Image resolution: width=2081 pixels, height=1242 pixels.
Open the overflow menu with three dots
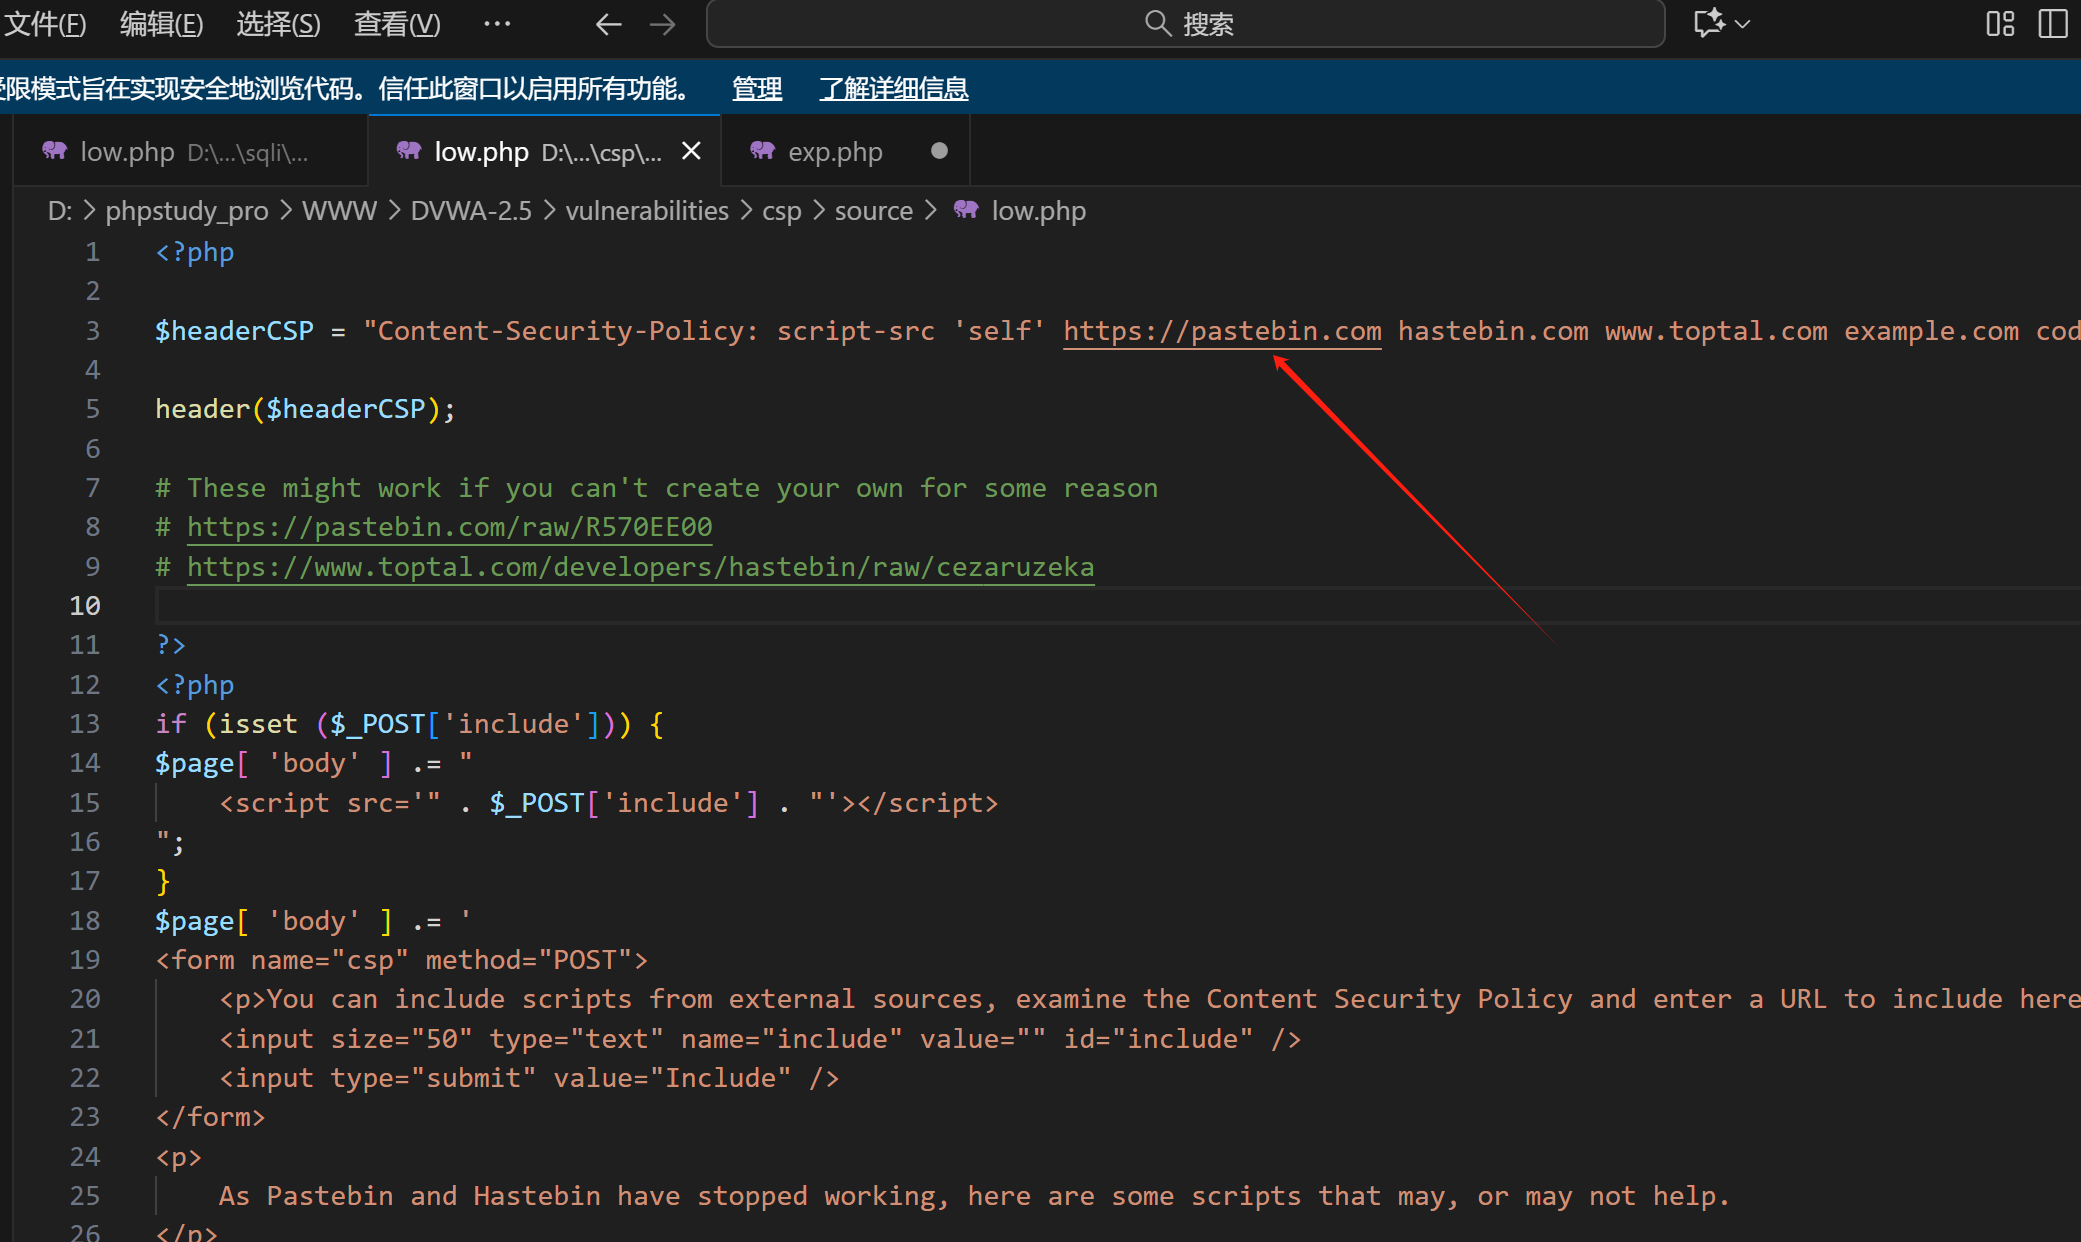pyautogui.click(x=497, y=24)
